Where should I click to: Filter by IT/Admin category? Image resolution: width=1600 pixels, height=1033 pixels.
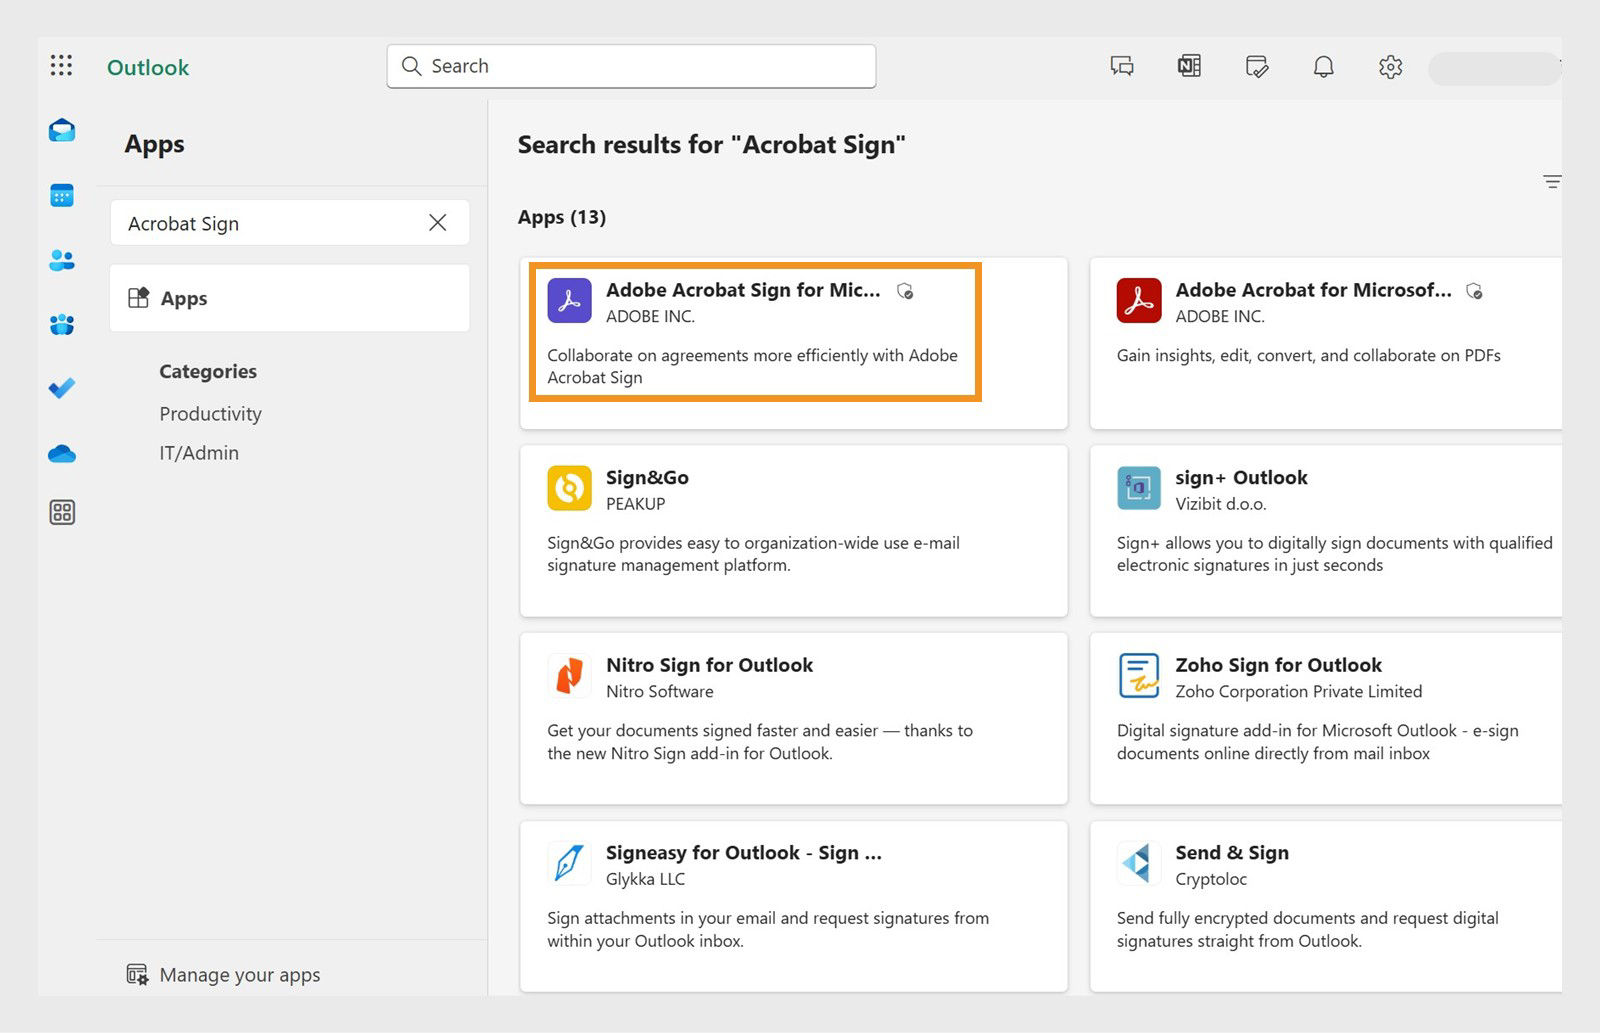199,453
